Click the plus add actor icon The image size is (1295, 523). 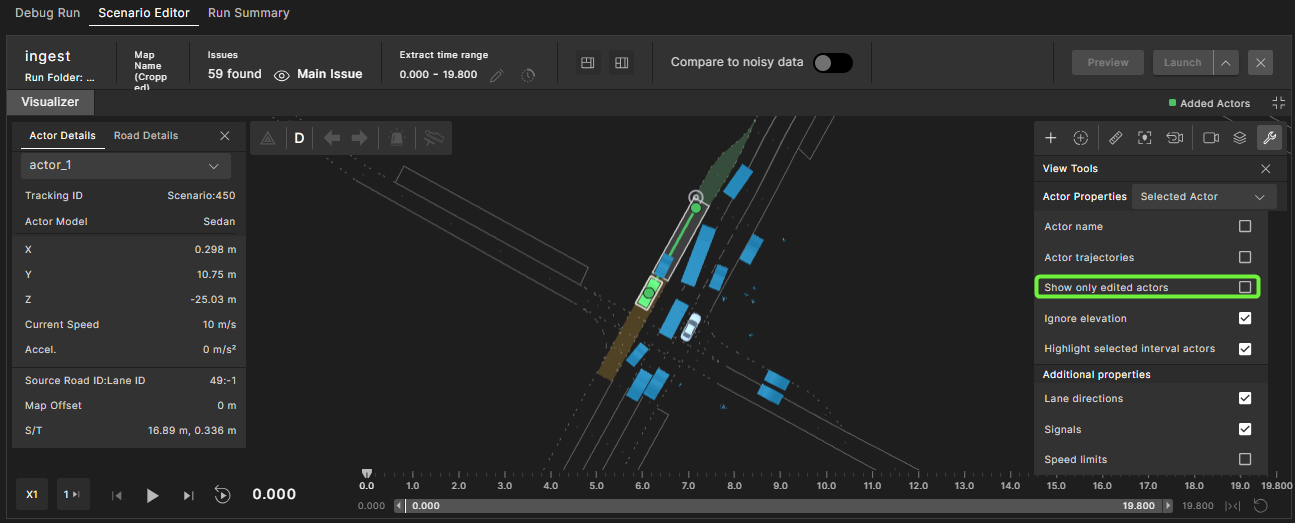pyautogui.click(x=1050, y=138)
